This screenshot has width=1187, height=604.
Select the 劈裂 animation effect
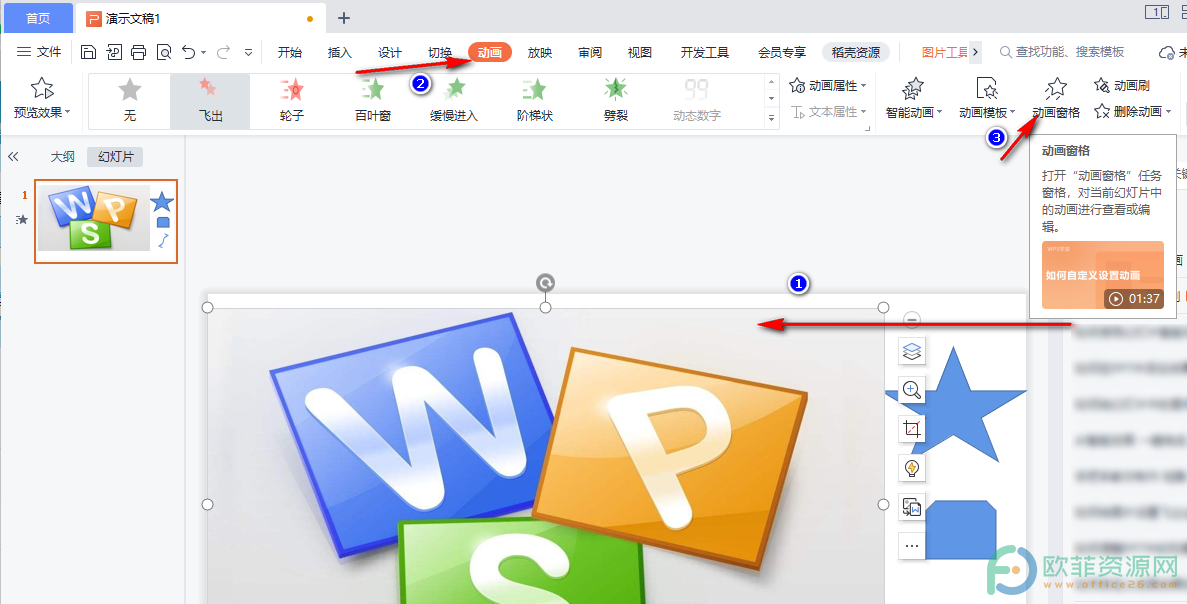(615, 101)
